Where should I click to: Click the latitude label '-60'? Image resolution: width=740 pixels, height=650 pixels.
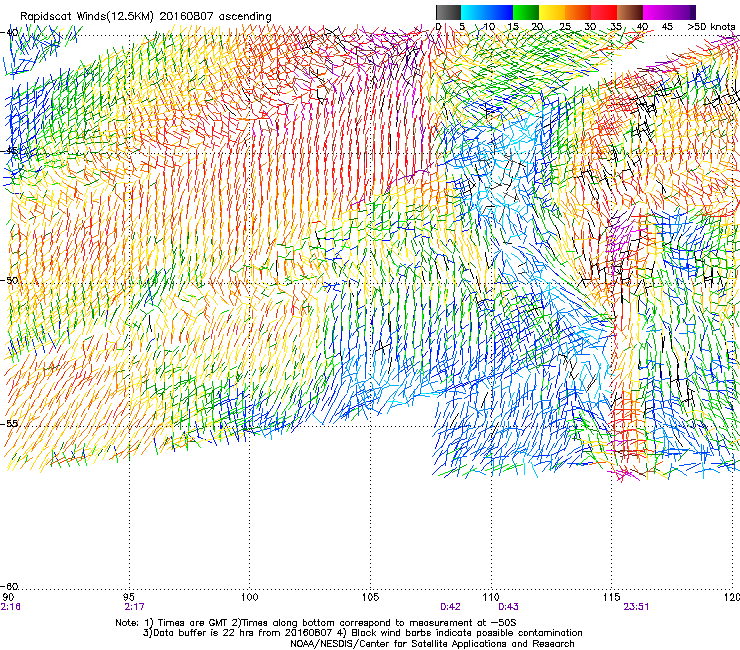(x=9, y=586)
